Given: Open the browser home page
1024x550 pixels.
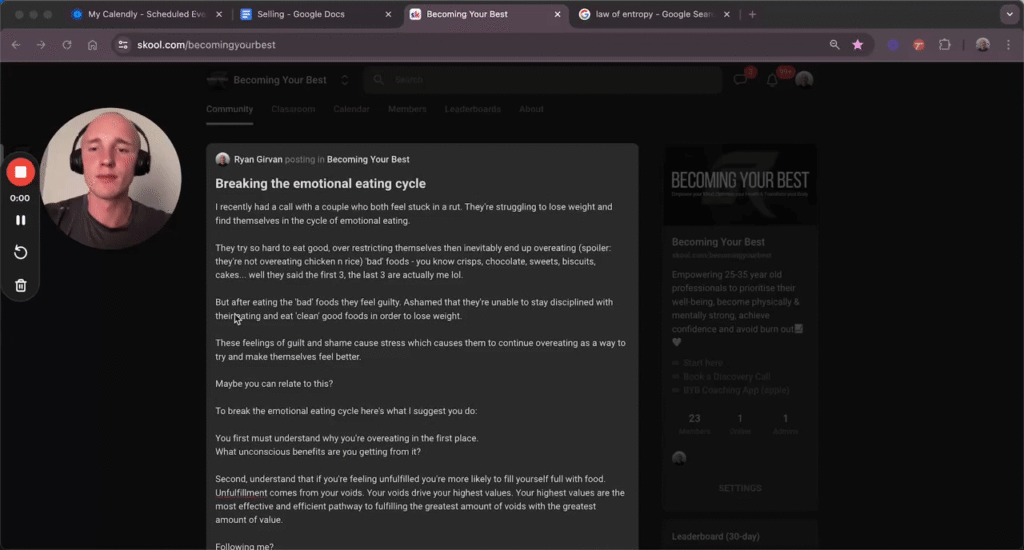Looking at the screenshot, I should [x=92, y=45].
